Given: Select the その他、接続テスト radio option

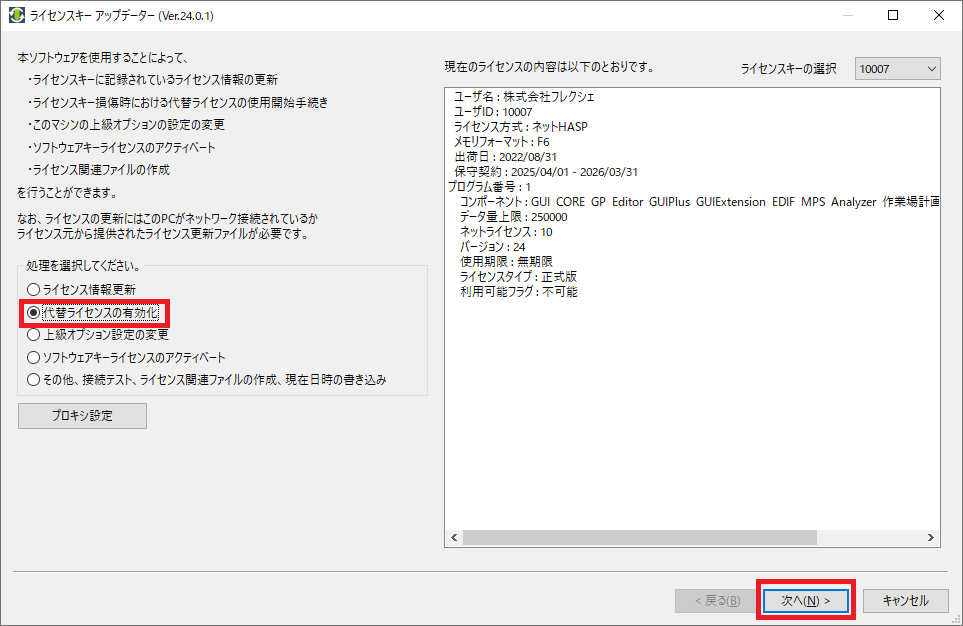Looking at the screenshot, I should pyautogui.click(x=34, y=380).
